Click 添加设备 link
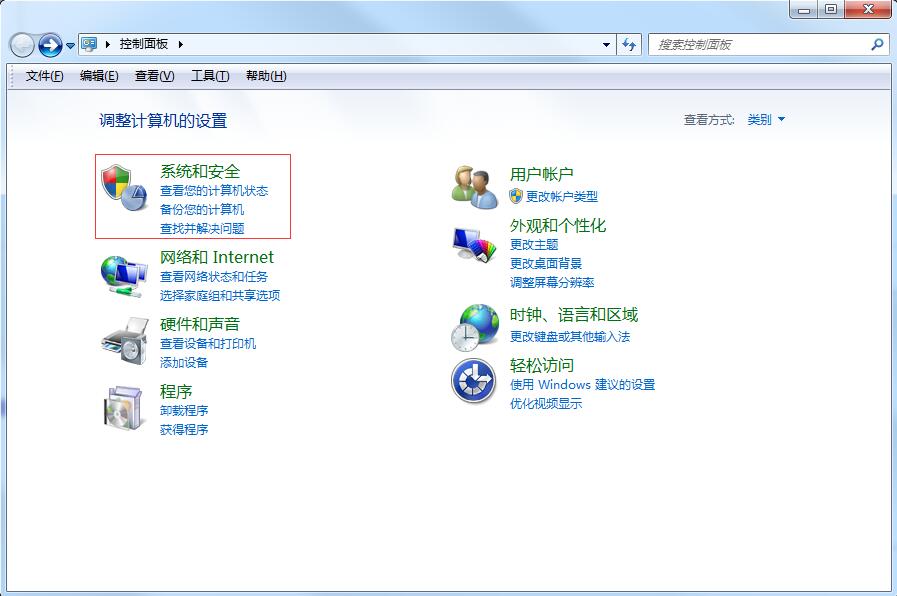Viewport: 897px width, 596px height. pos(184,362)
